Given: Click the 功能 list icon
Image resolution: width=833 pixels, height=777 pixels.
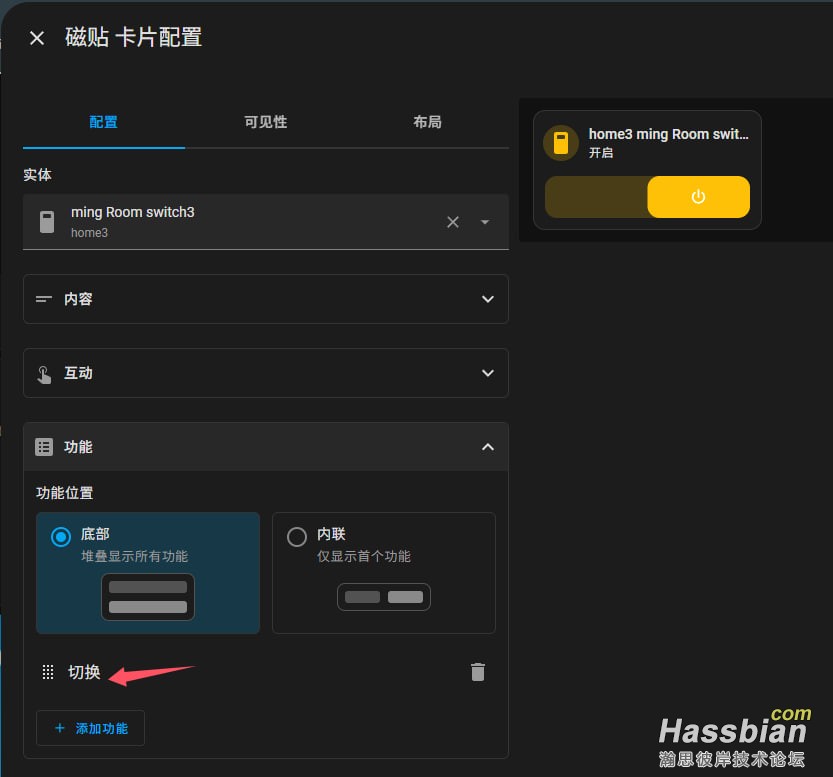Looking at the screenshot, I should pyautogui.click(x=44, y=447).
